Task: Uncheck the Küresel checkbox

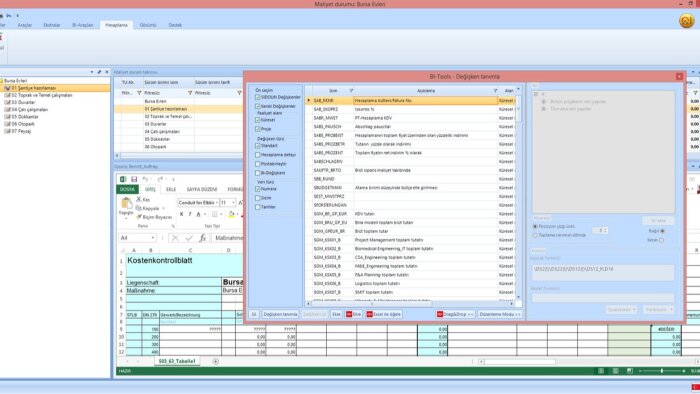Action: [x=258, y=120]
